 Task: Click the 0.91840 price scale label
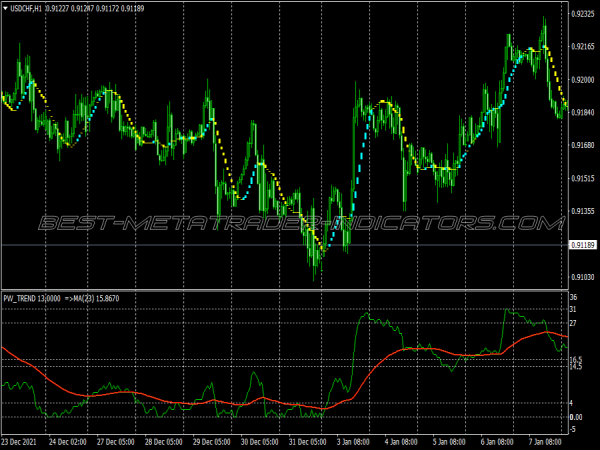[x=583, y=112]
